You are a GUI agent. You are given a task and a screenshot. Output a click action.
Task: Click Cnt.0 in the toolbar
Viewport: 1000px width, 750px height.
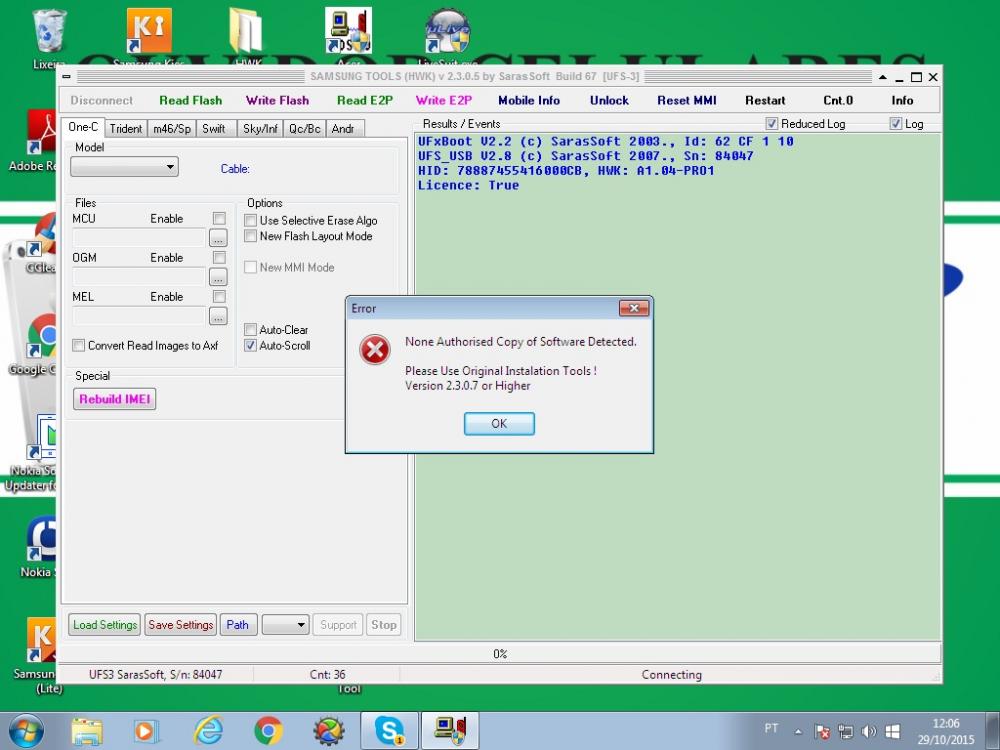pos(838,100)
